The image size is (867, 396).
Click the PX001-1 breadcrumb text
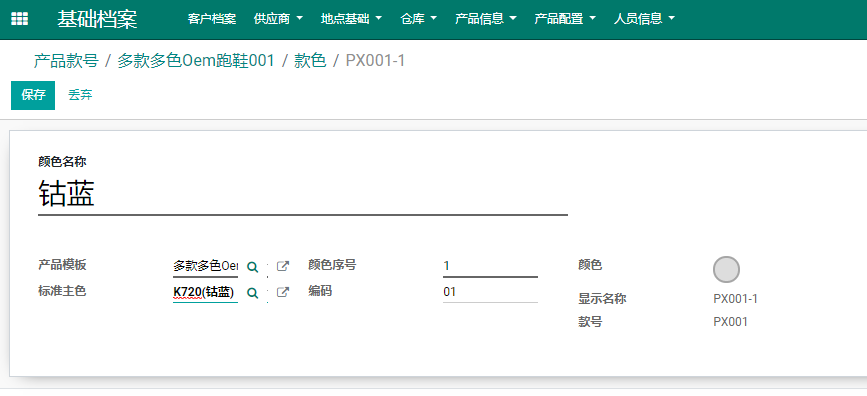375,61
